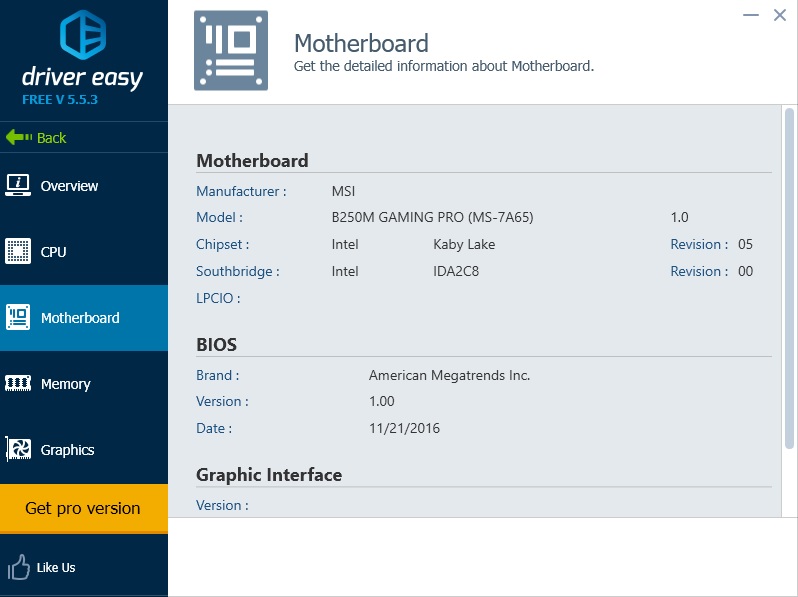
Task: Click the large Motherboard header icon
Action: pyautogui.click(x=231, y=51)
